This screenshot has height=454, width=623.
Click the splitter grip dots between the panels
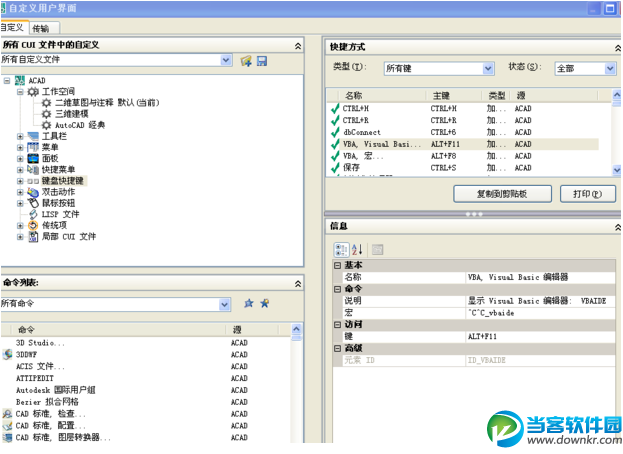474,214
